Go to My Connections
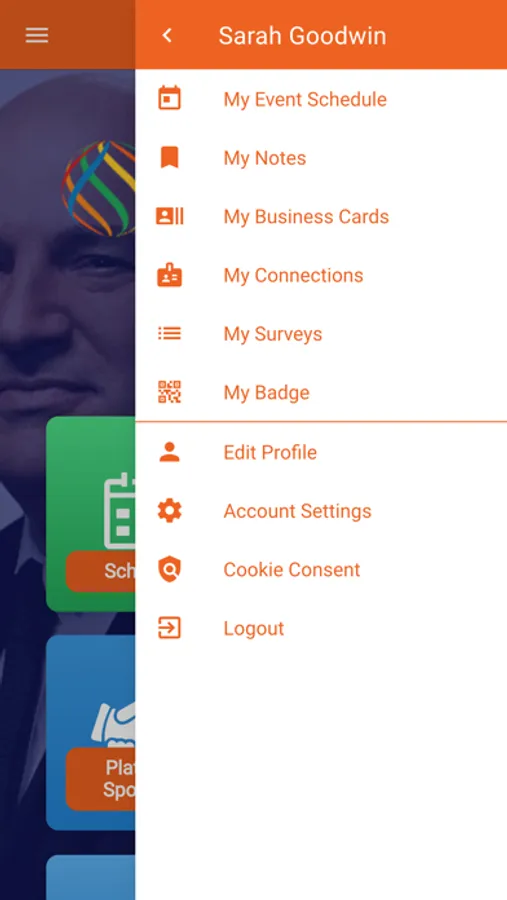Screen dimensions: 507x900 tap(293, 275)
